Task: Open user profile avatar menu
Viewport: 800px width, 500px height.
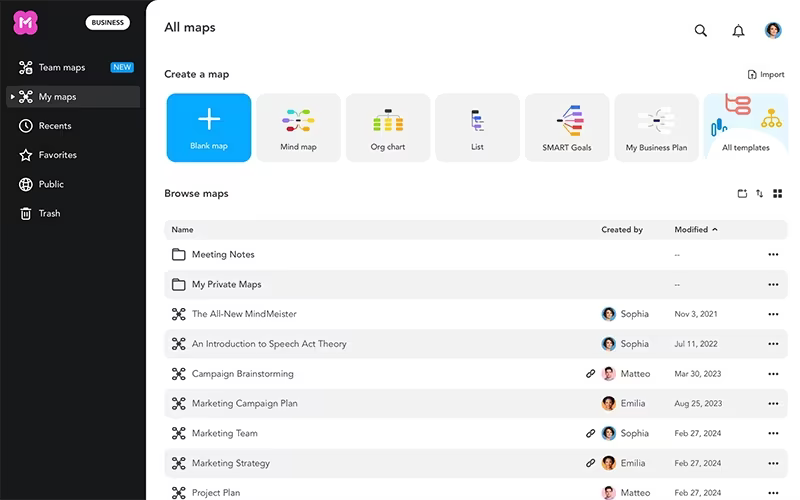Action: 773,30
